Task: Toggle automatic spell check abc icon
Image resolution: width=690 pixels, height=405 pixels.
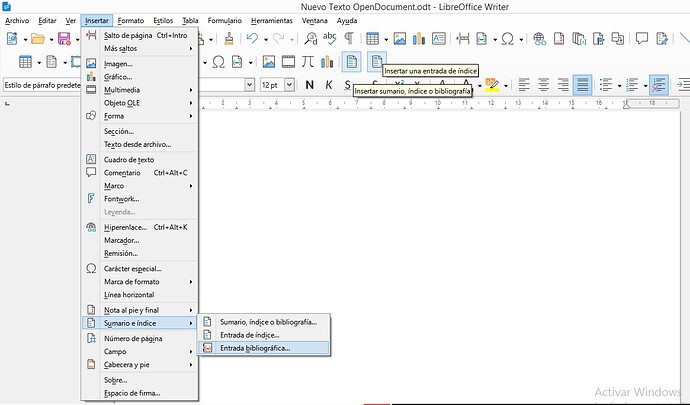Action: coord(330,39)
